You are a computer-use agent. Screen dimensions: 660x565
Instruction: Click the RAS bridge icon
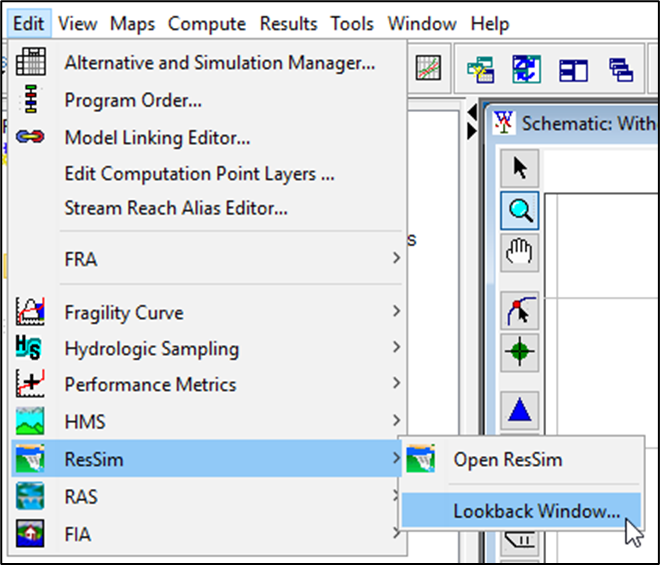tap(30, 496)
